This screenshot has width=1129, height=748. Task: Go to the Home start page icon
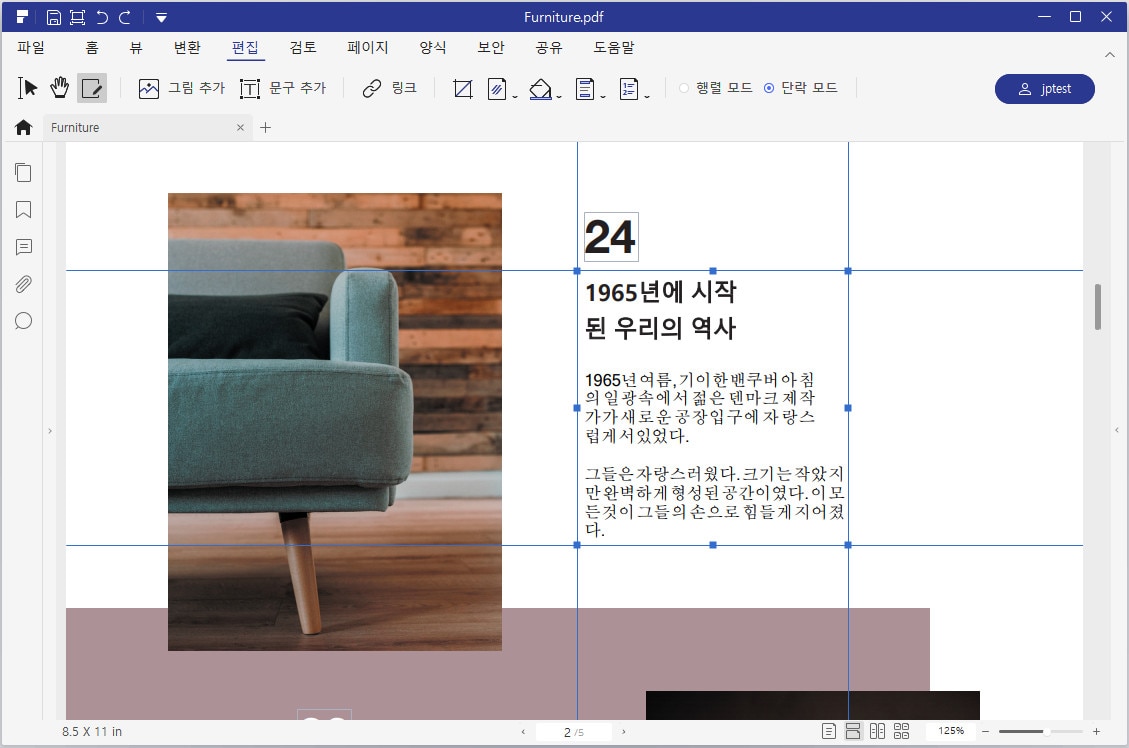click(23, 127)
